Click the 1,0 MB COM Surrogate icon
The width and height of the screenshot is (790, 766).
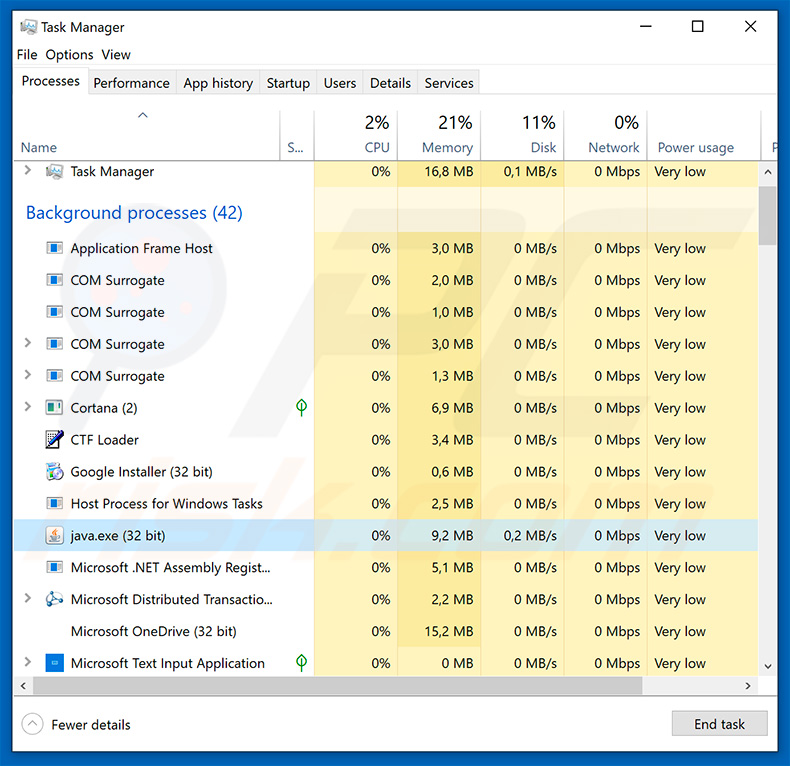pos(54,312)
